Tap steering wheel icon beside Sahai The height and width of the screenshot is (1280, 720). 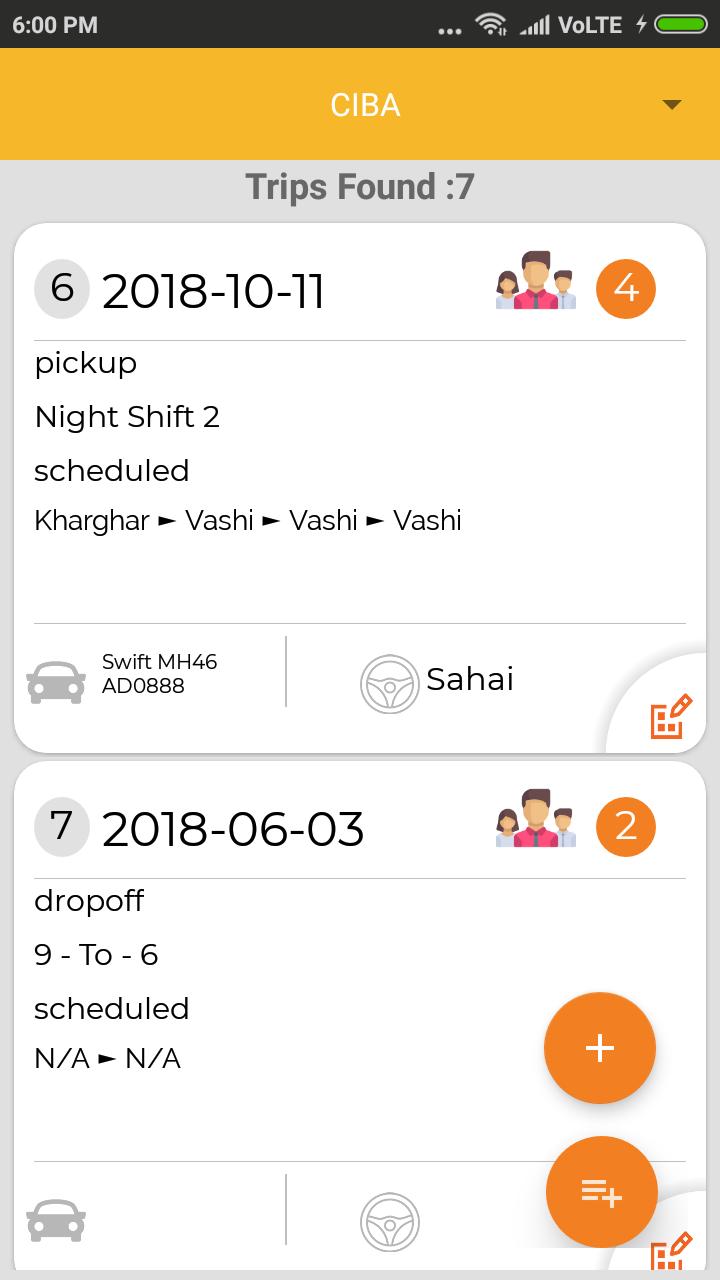coord(390,684)
